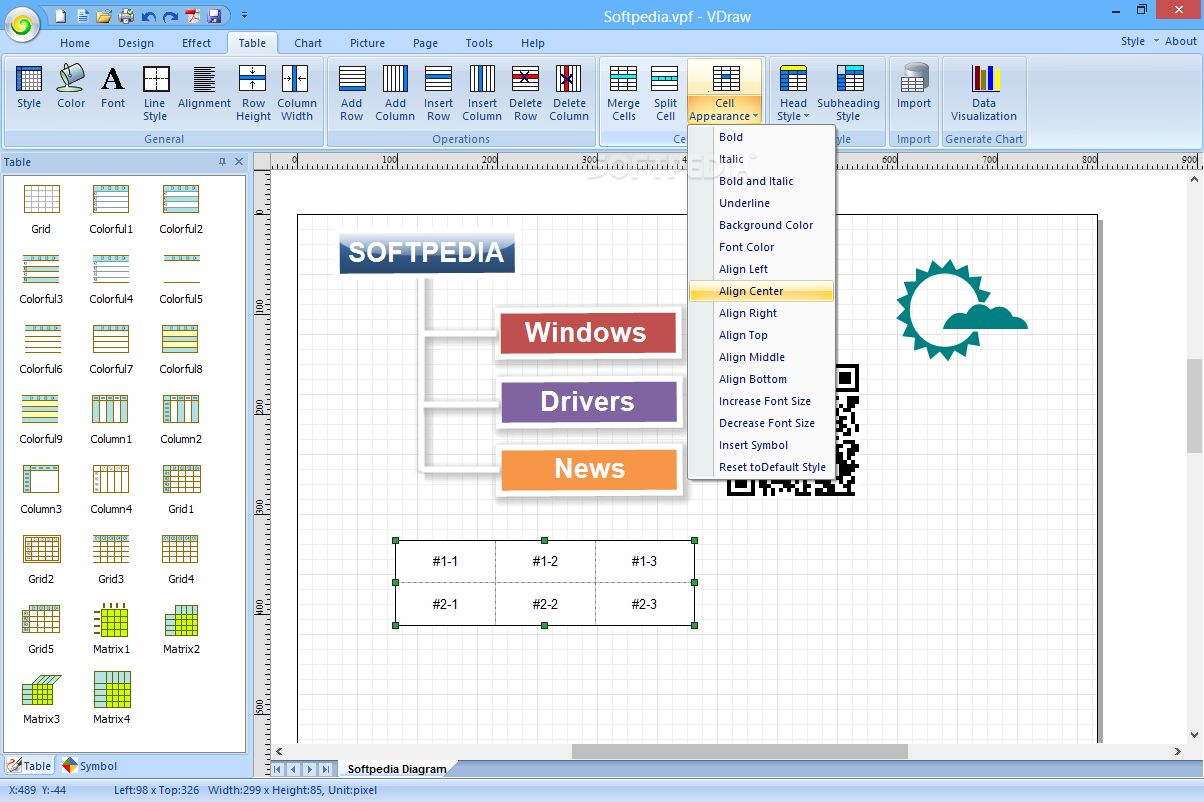Delete Column from the table
The image size is (1204, 802).
pyautogui.click(x=569, y=94)
